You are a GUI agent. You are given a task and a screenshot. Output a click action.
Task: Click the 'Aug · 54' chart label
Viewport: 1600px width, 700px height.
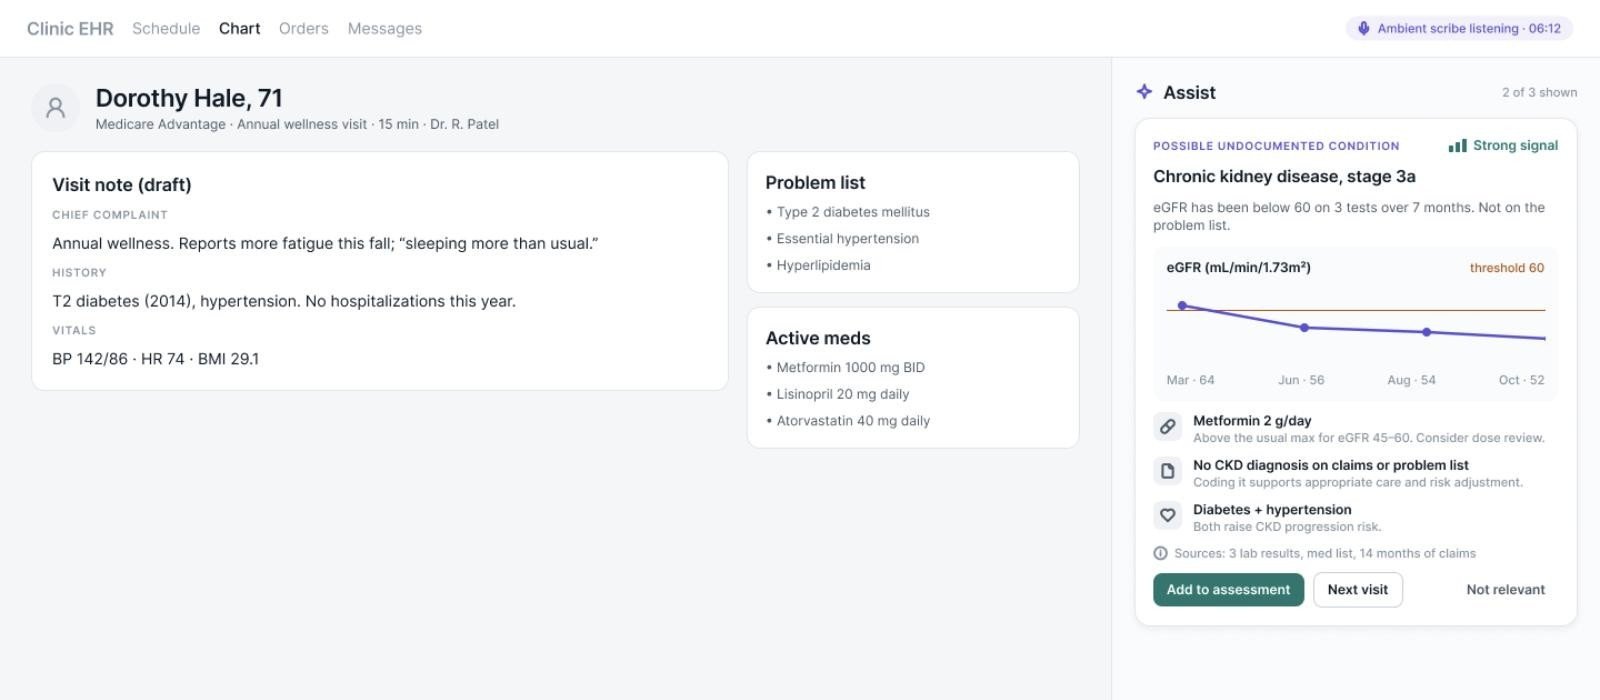click(x=1411, y=380)
